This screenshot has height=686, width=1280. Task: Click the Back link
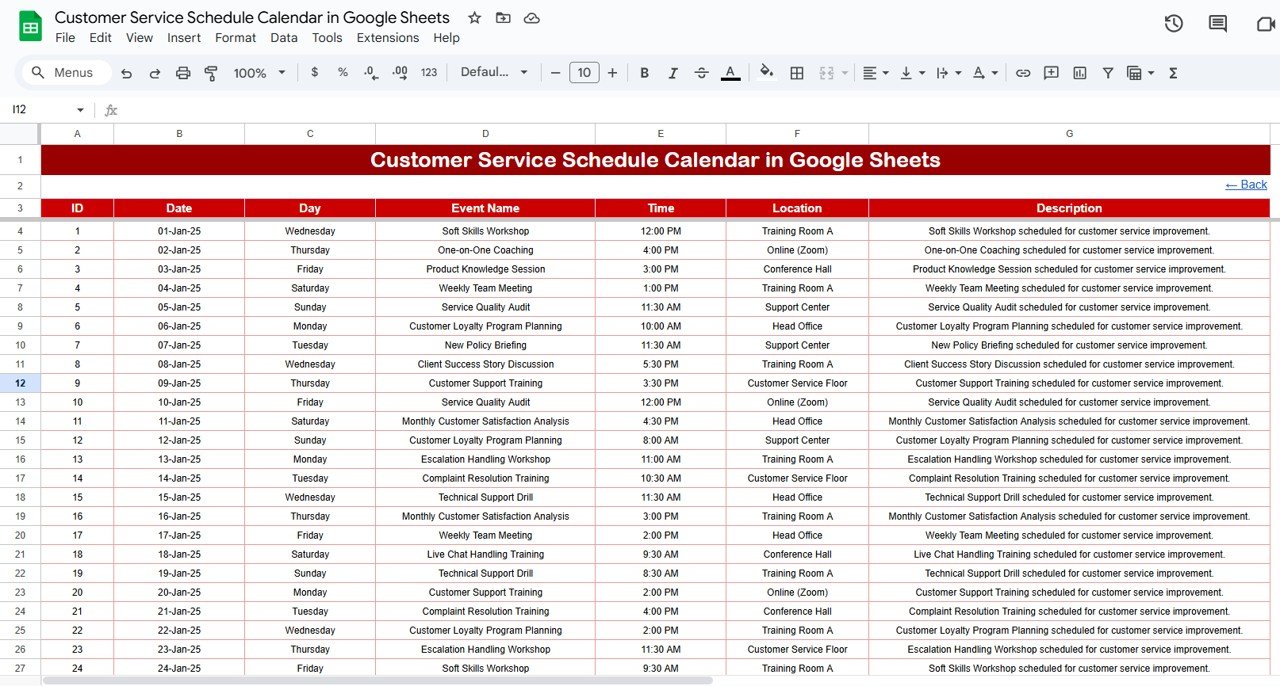coord(1246,185)
